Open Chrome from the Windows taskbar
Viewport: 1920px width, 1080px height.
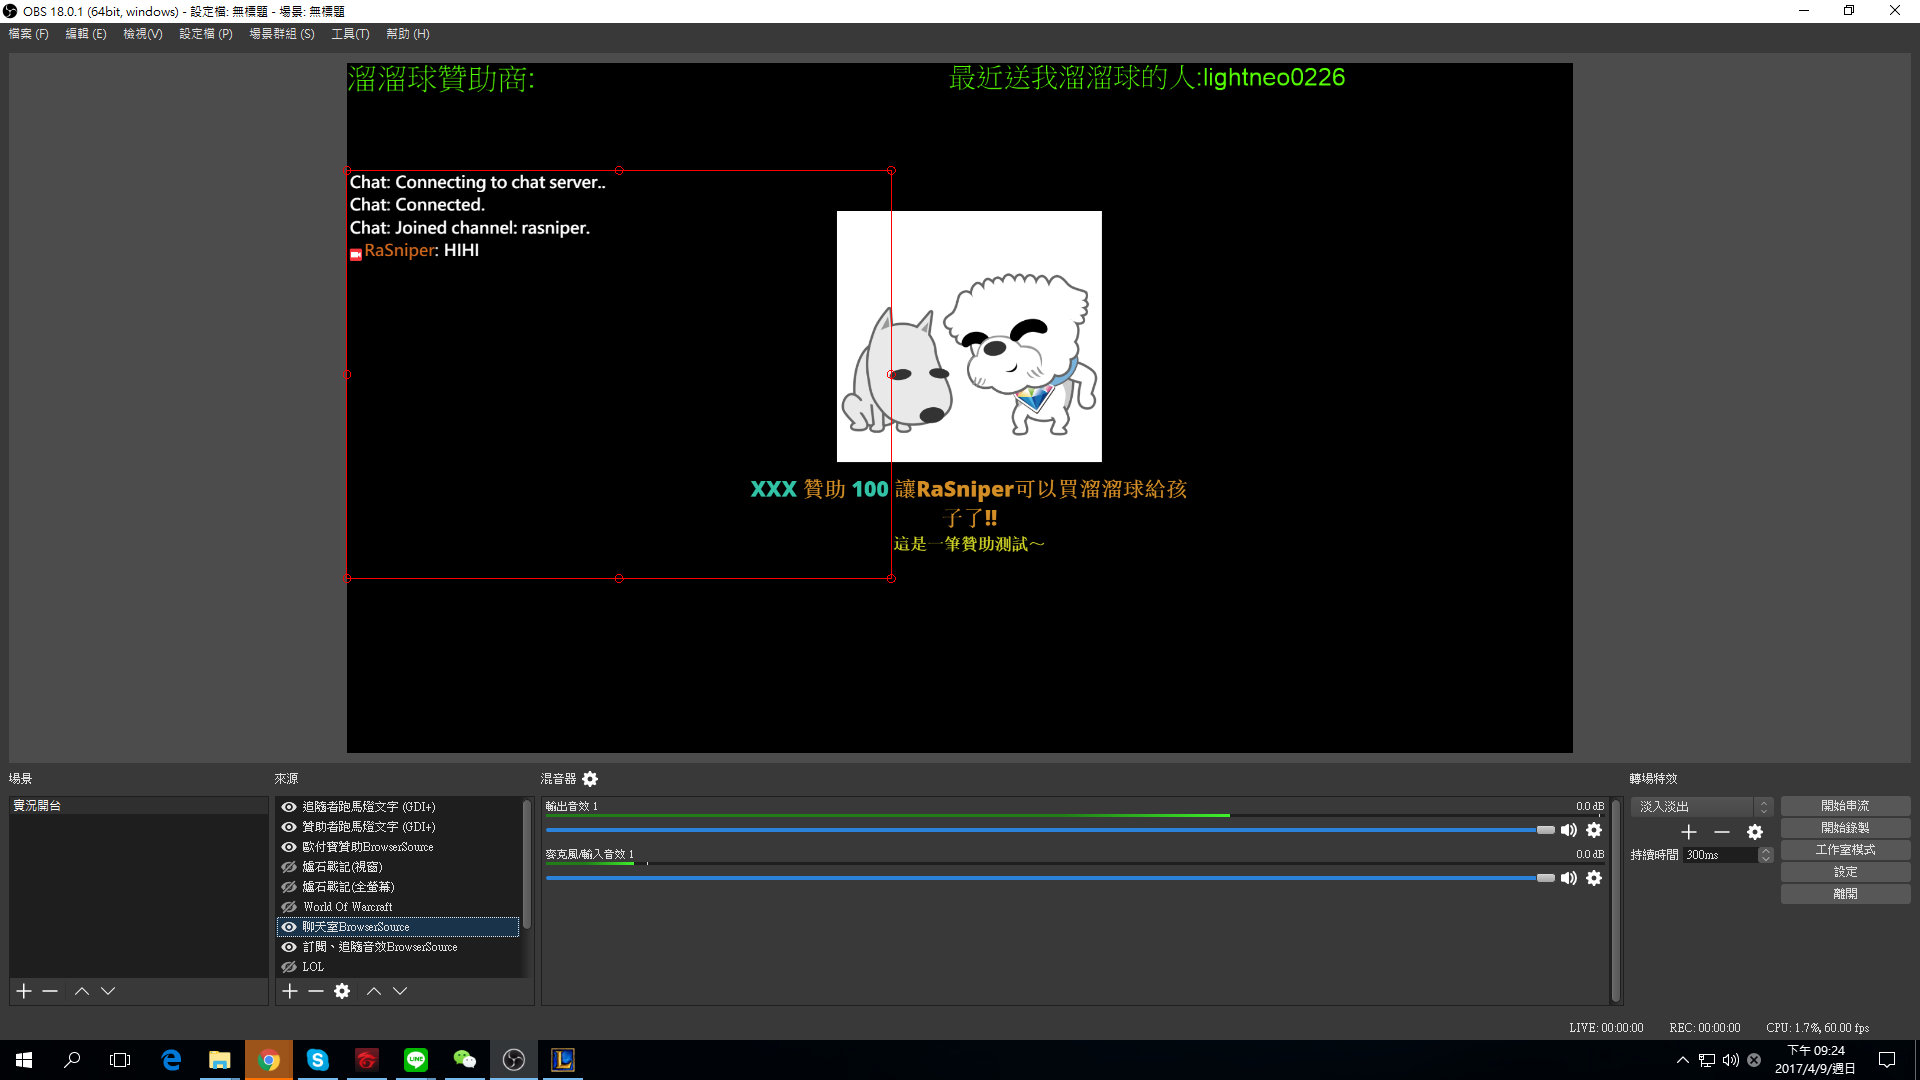tap(268, 1060)
